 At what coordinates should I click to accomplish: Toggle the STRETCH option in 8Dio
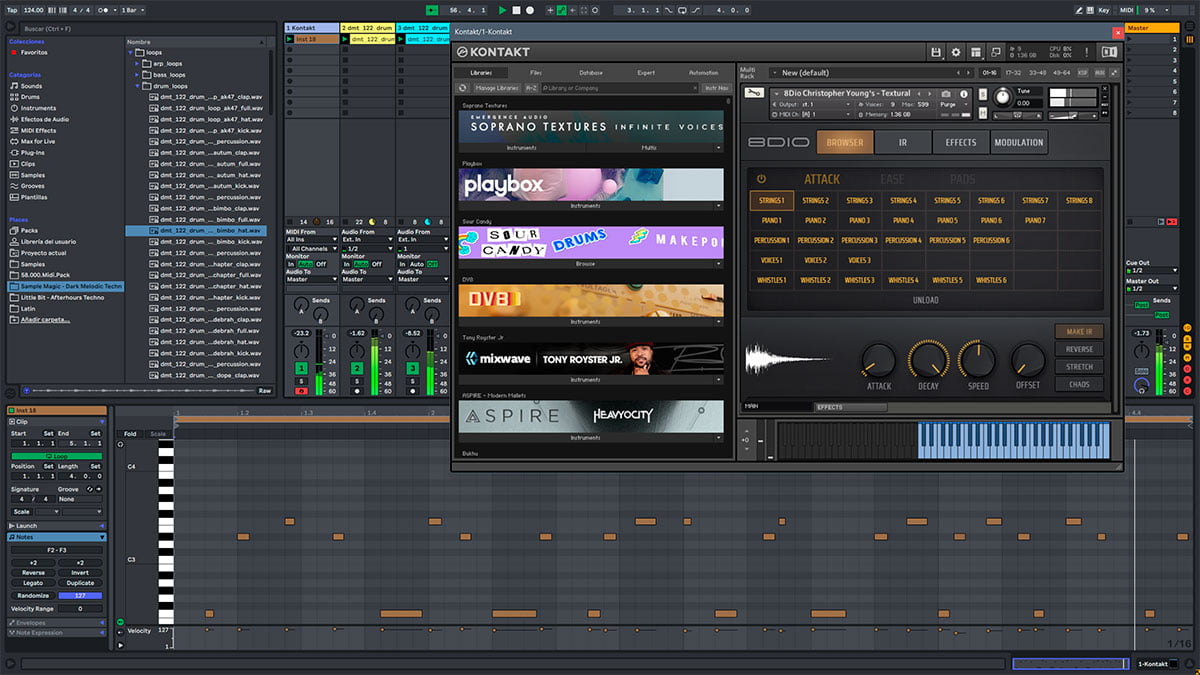click(x=1079, y=367)
